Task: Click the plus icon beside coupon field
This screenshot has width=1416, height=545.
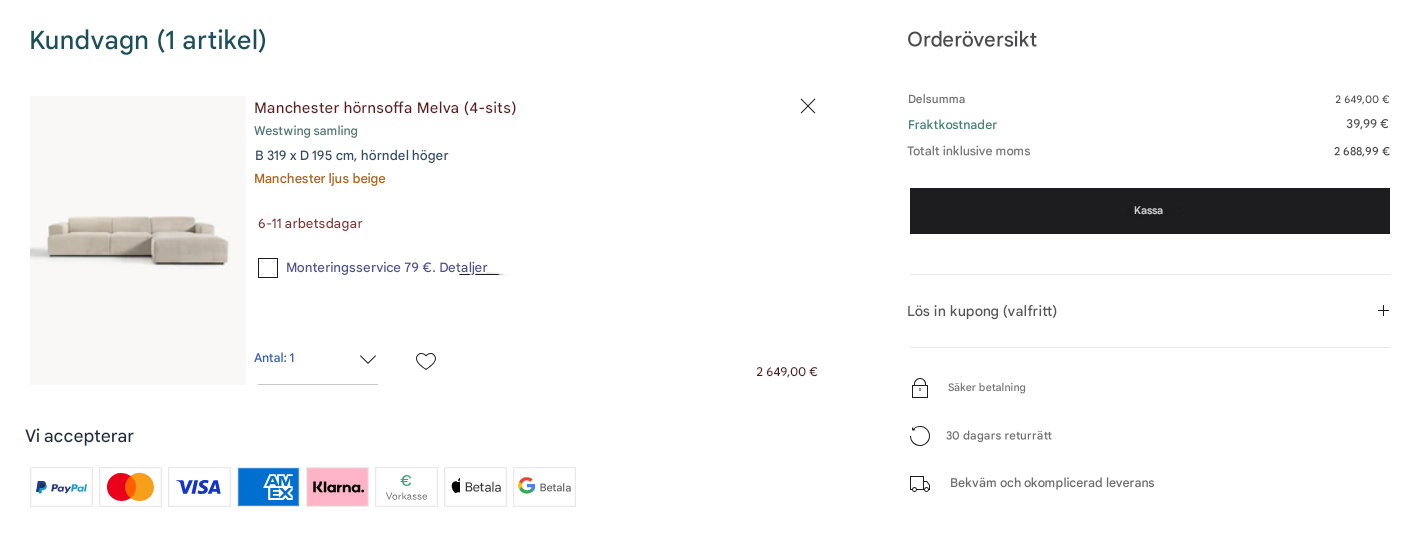Action: (x=1383, y=311)
